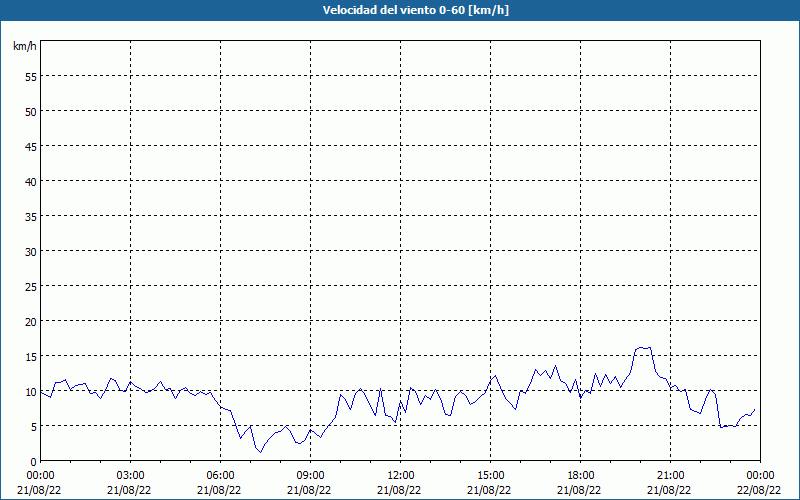Click the "21/08/22" date under the 12:00 label

399,490
